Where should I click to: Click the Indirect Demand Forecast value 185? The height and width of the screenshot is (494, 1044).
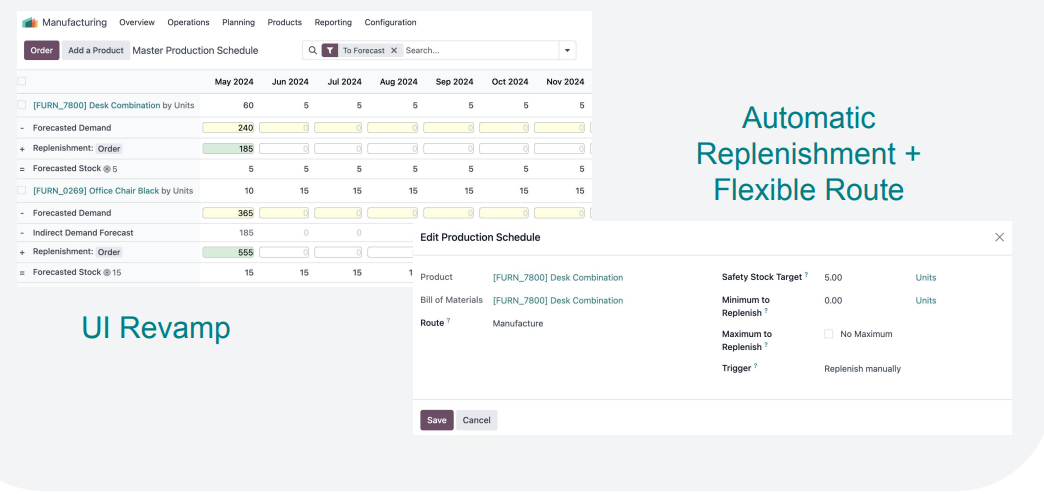pos(246,233)
